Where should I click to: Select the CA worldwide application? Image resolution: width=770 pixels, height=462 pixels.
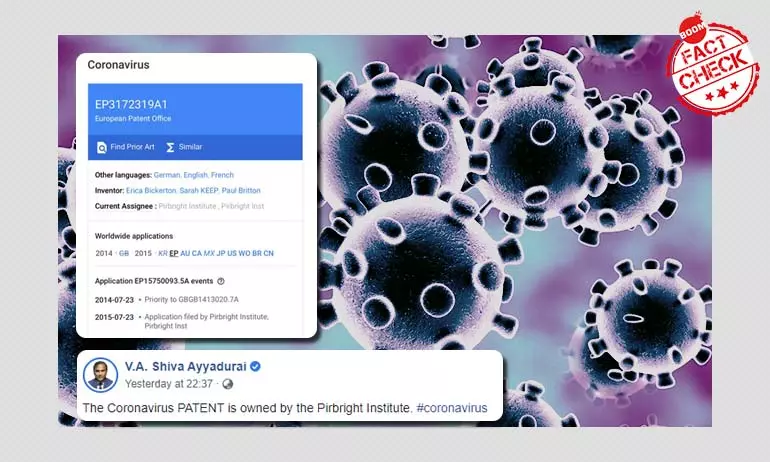pyautogui.click(x=197, y=253)
